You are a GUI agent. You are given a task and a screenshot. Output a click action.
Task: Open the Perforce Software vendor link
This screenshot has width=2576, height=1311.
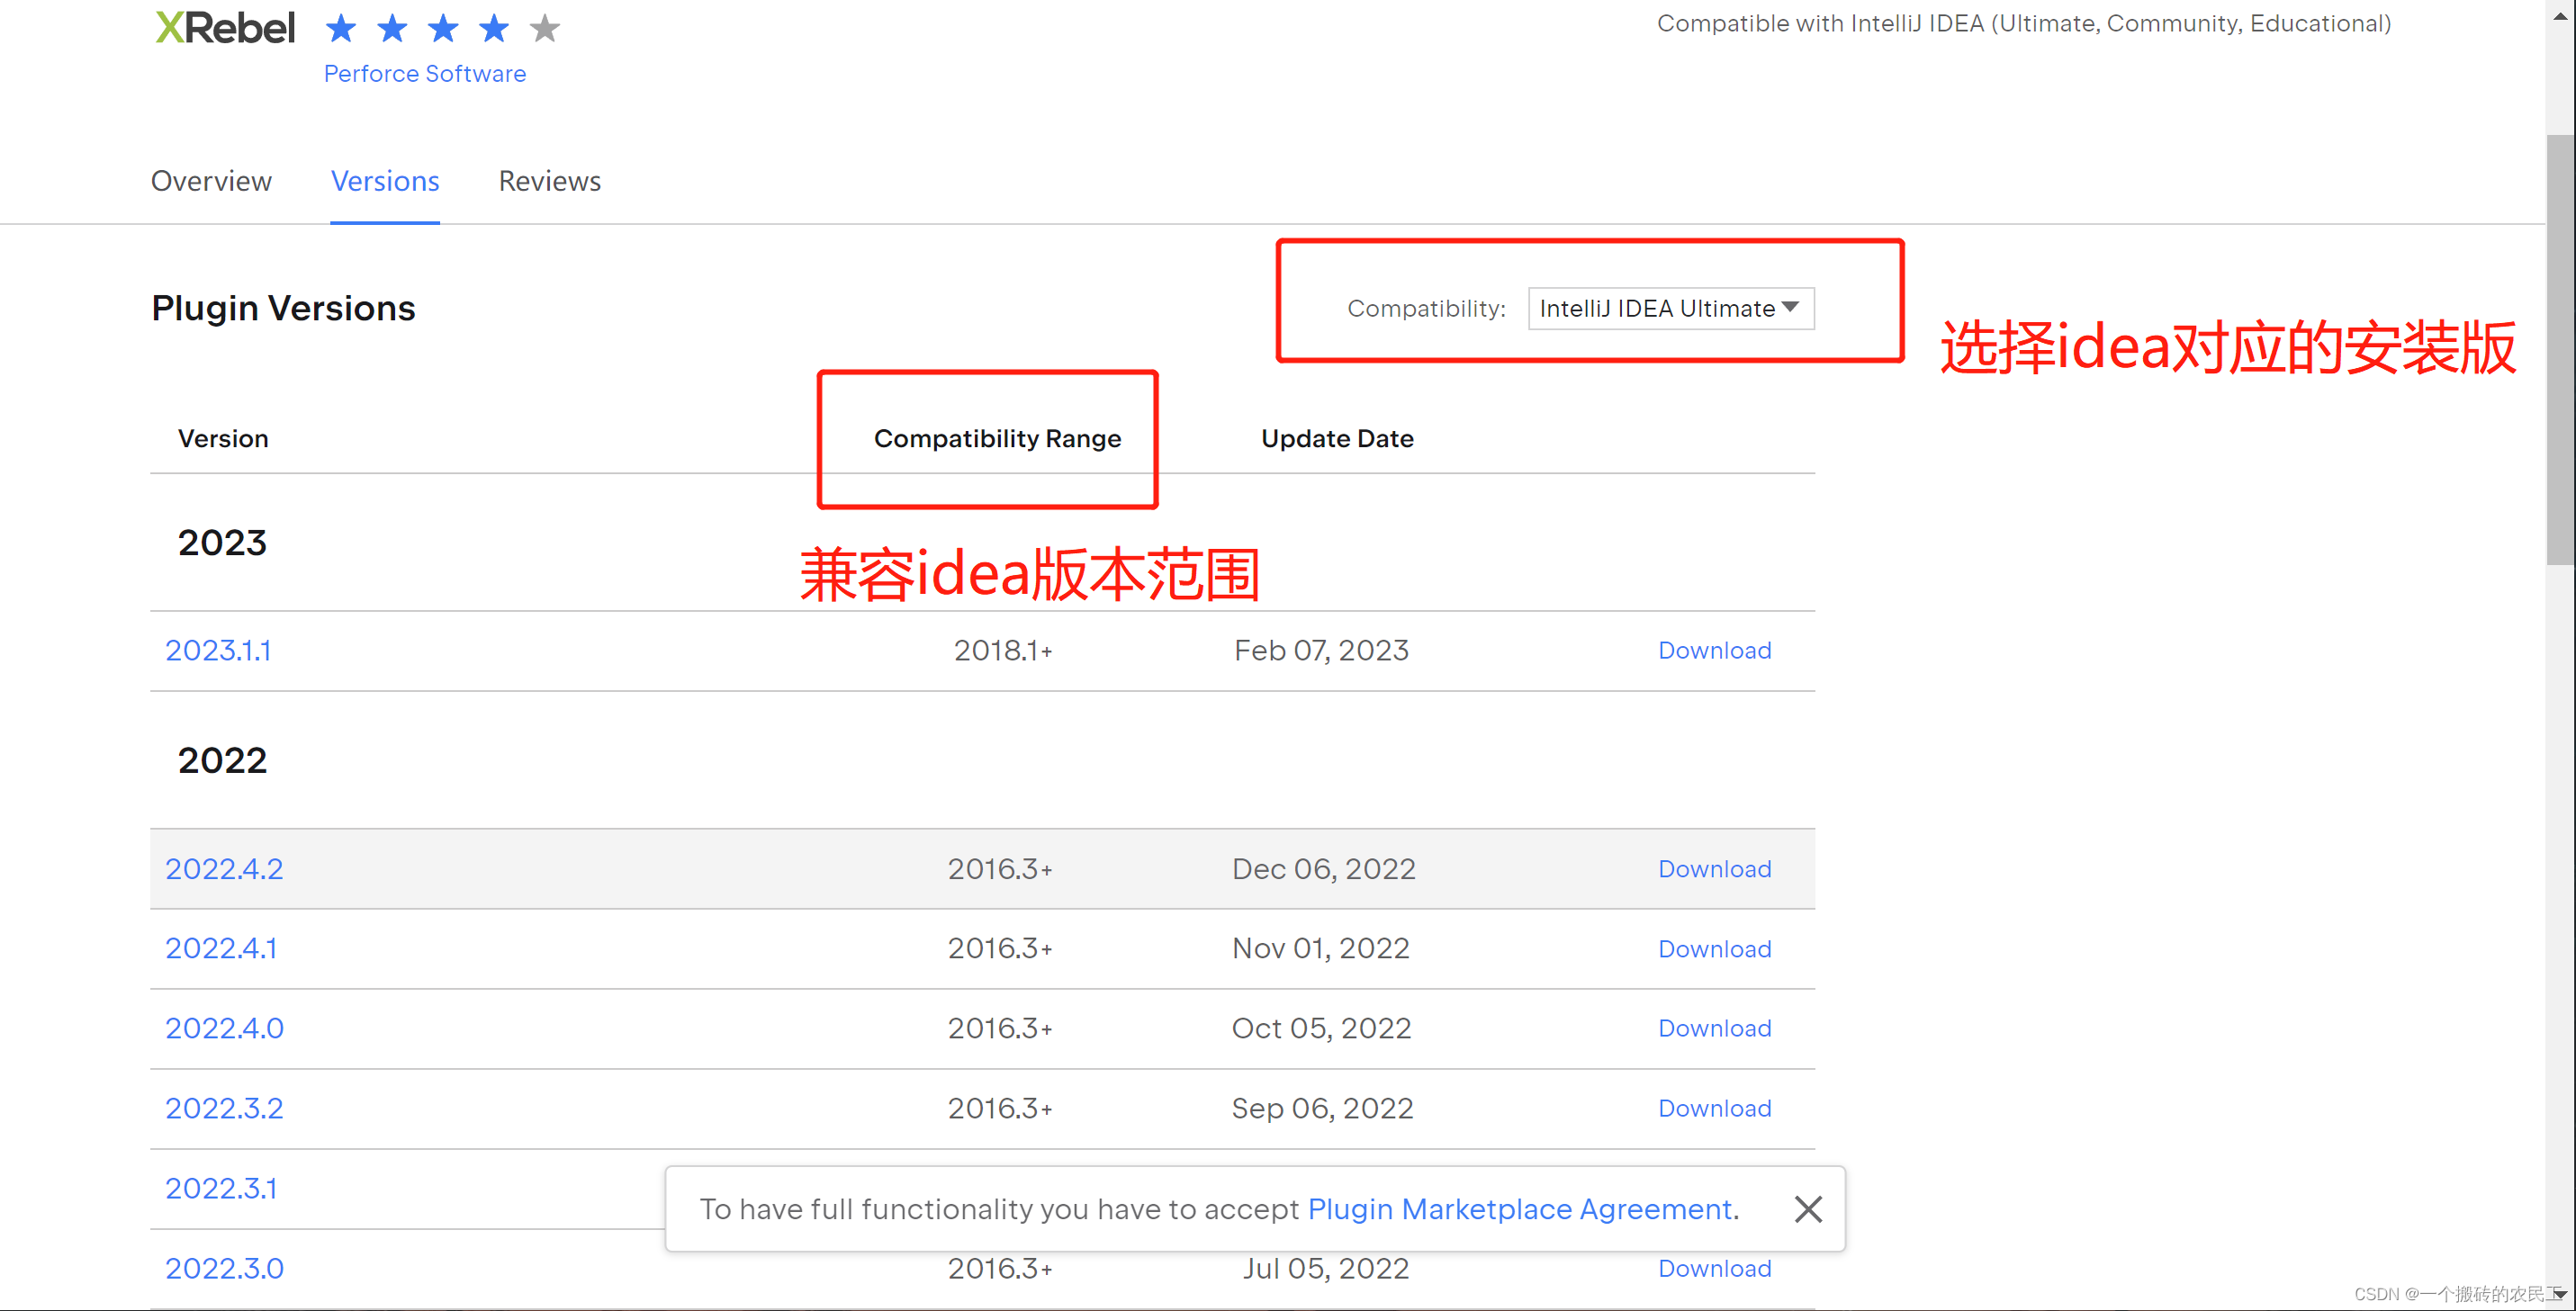425,74
